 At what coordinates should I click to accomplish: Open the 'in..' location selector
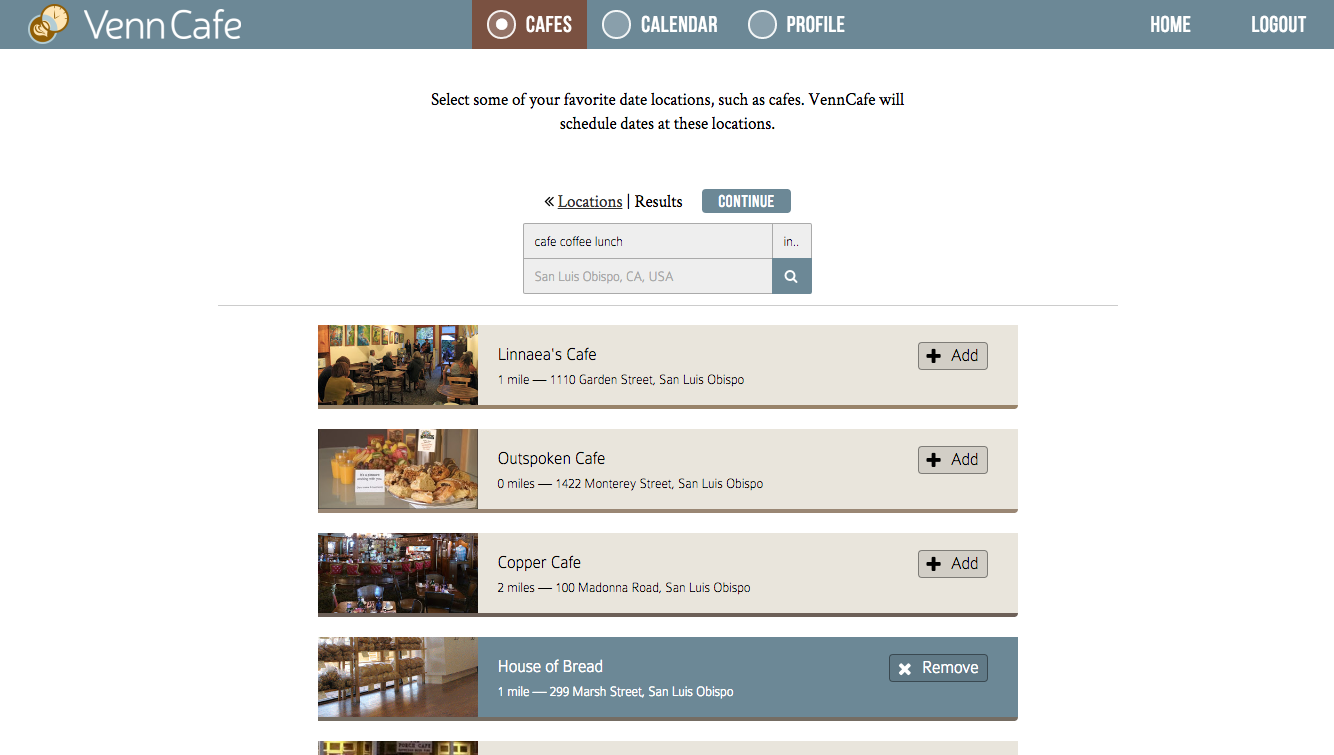[791, 241]
